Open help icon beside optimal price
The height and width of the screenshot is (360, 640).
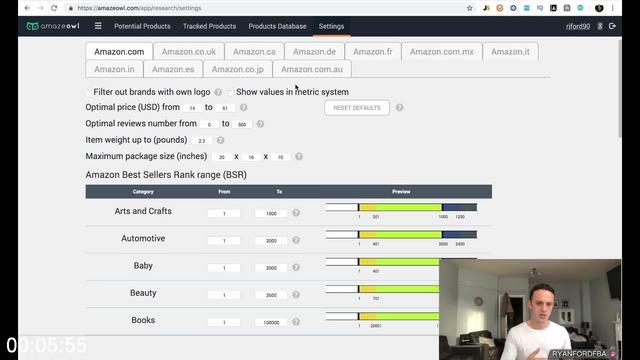pyautogui.click(x=244, y=107)
